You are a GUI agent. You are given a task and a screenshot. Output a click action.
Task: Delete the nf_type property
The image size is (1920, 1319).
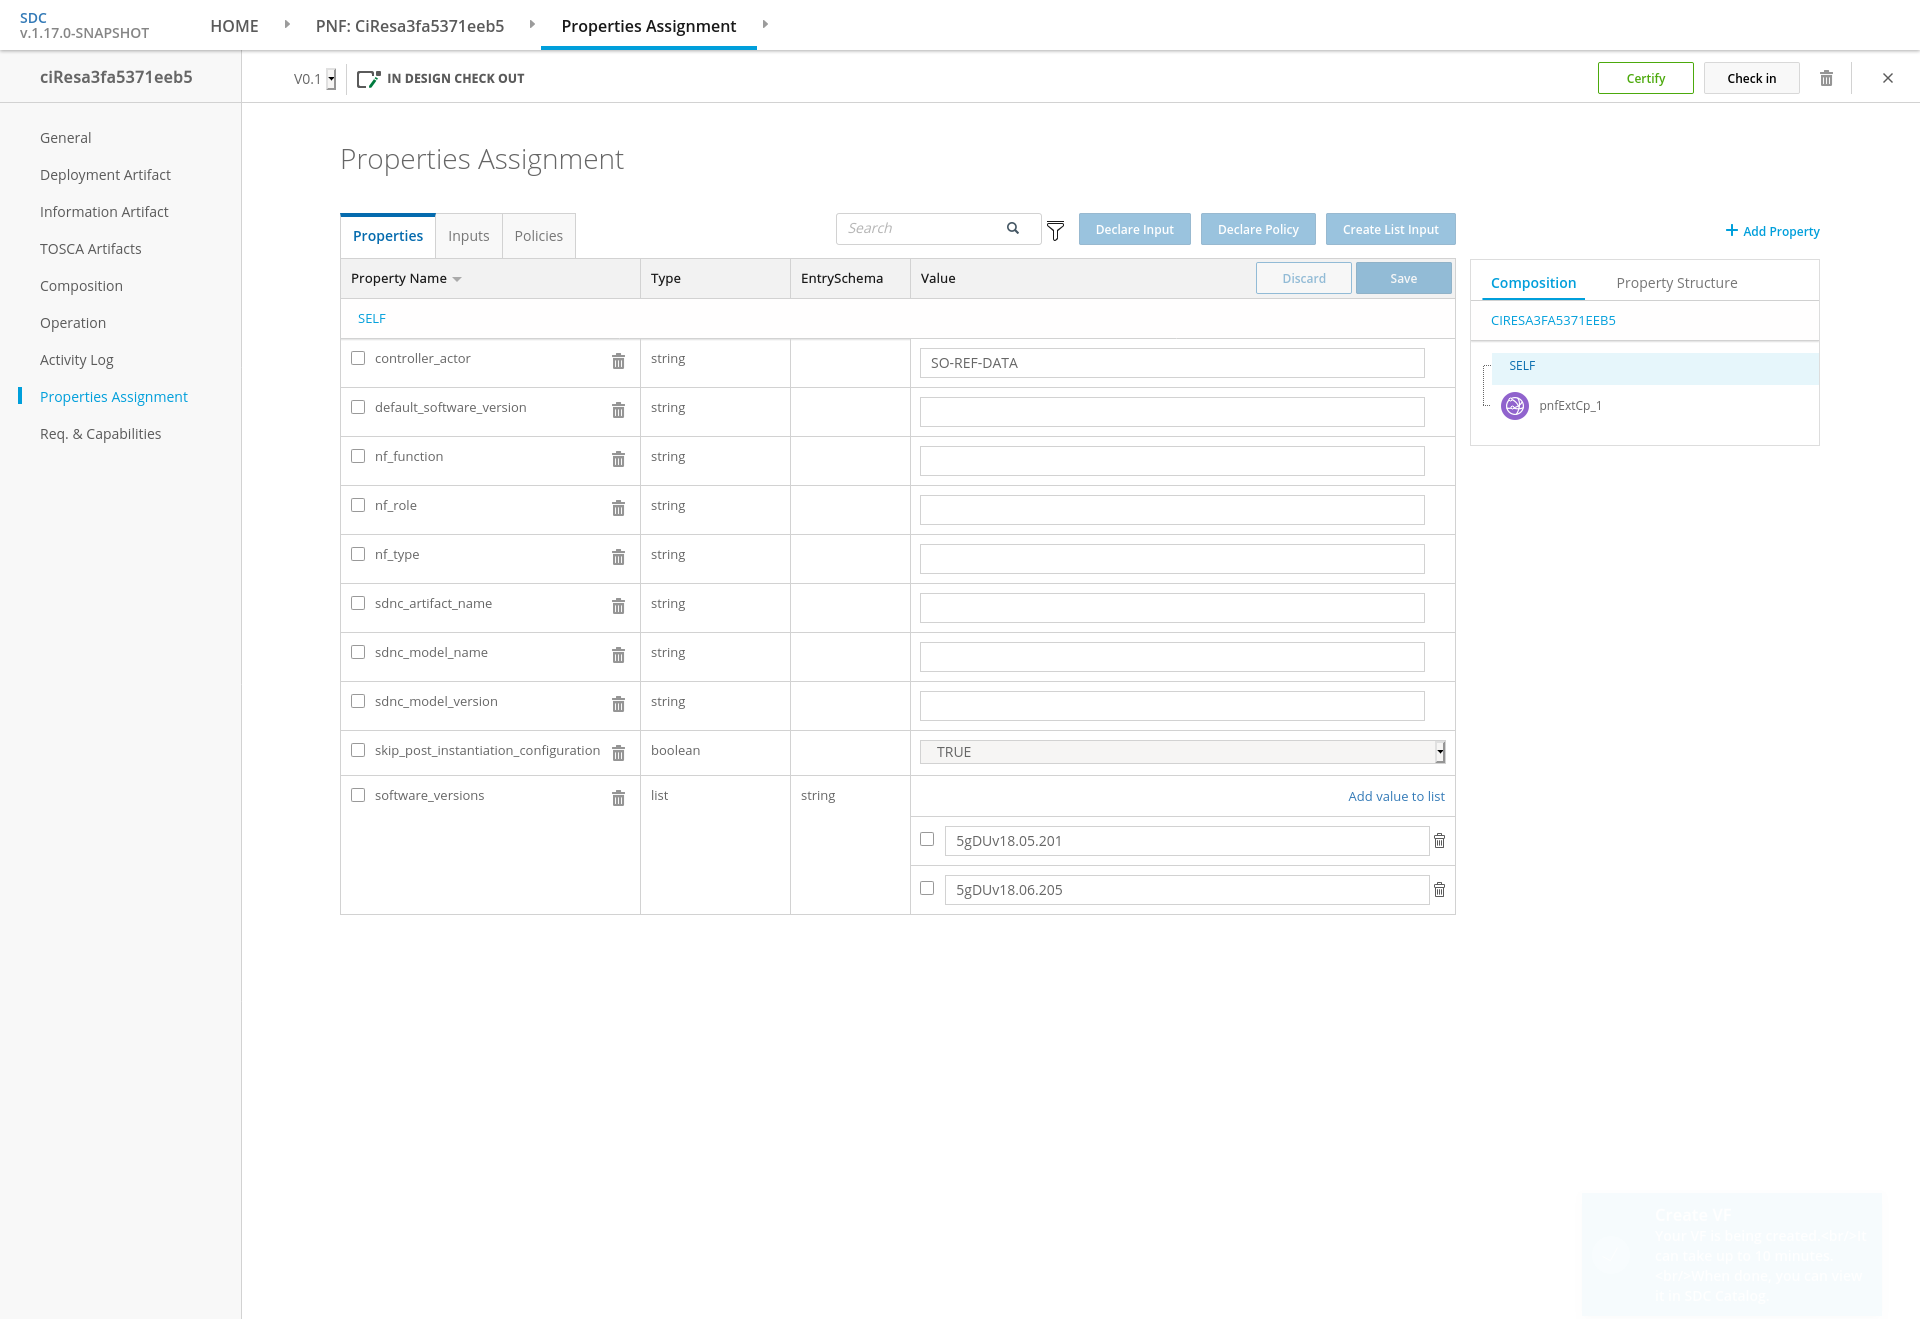[618, 557]
